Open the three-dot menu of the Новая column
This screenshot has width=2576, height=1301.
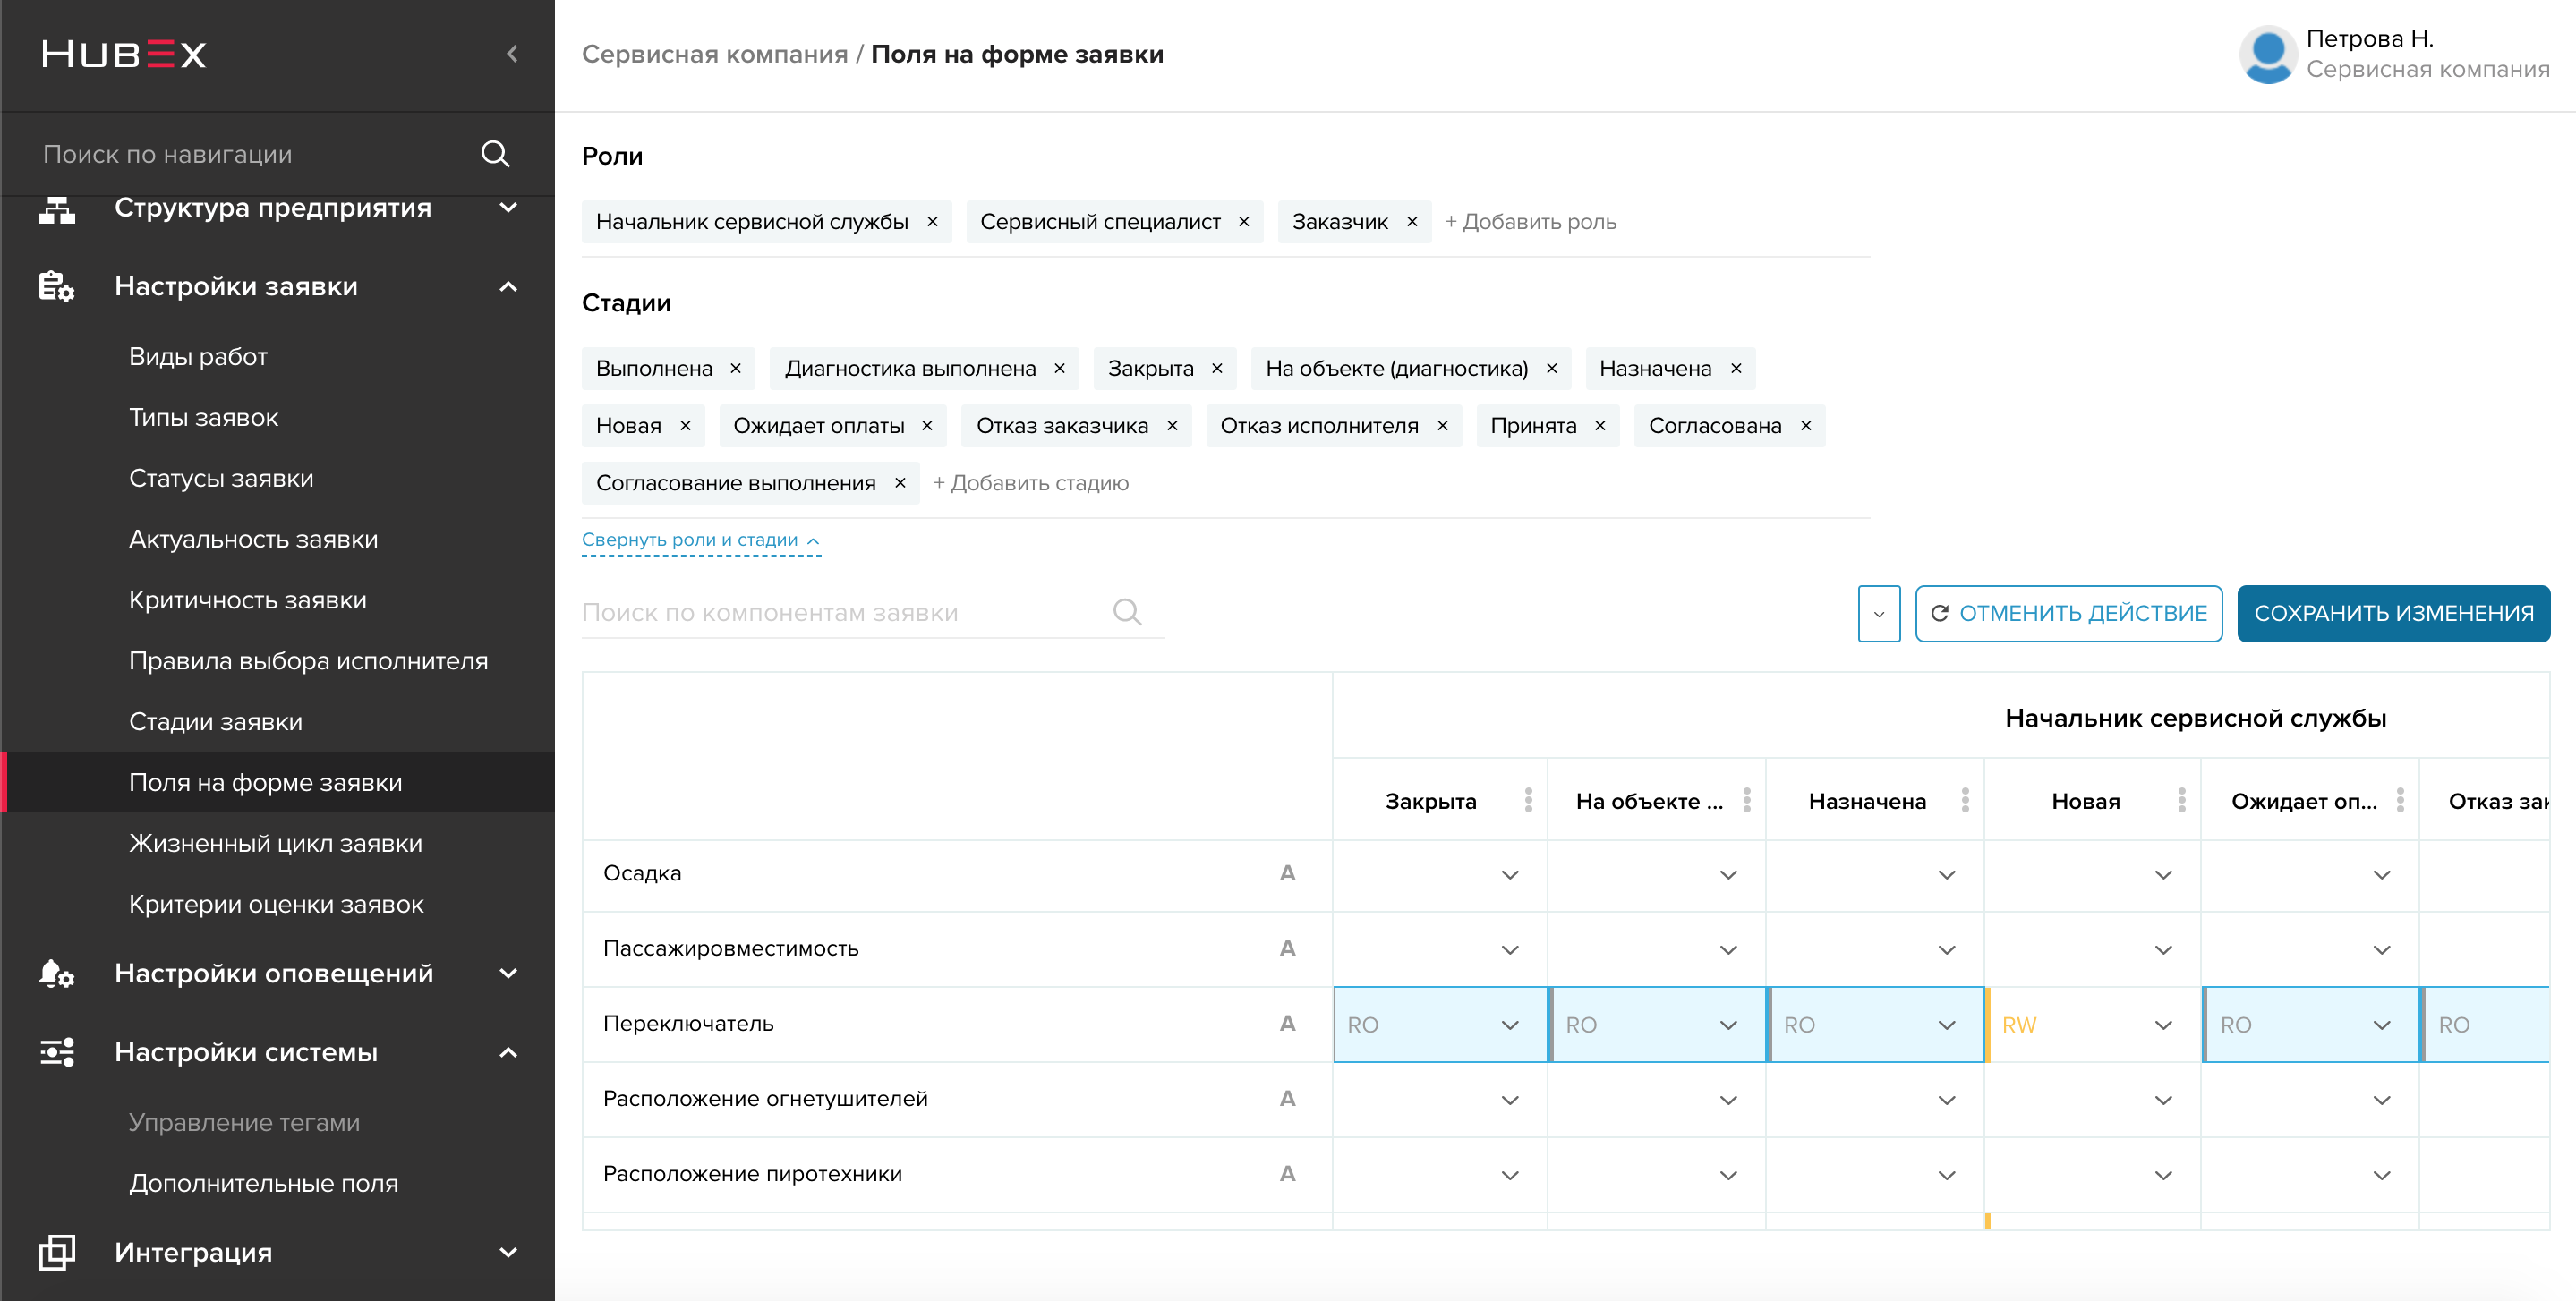click(2181, 800)
